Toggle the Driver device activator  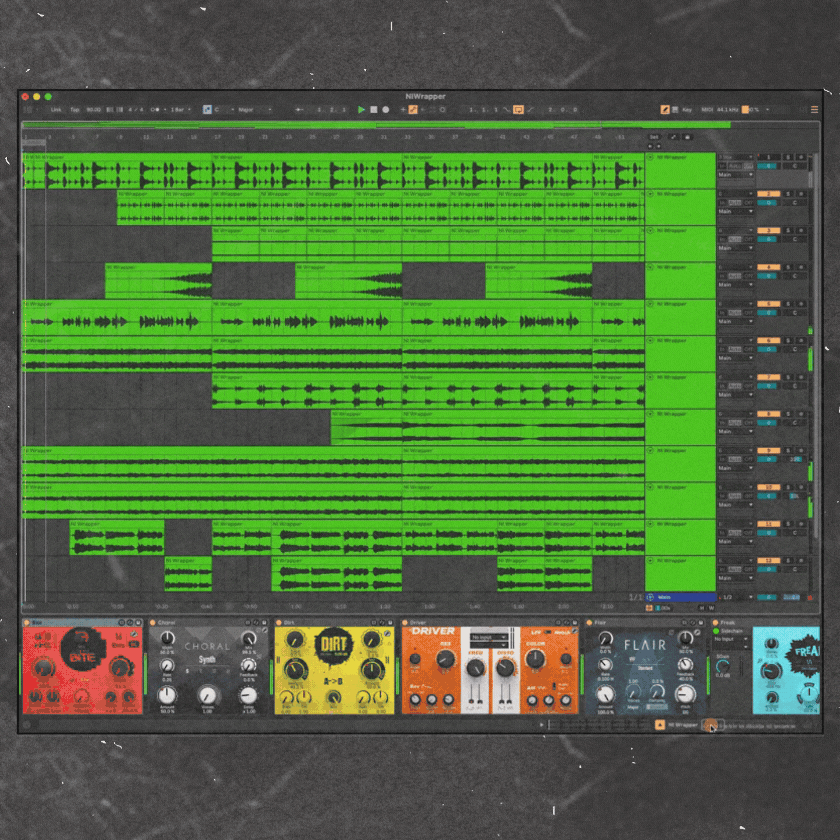(406, 622)
